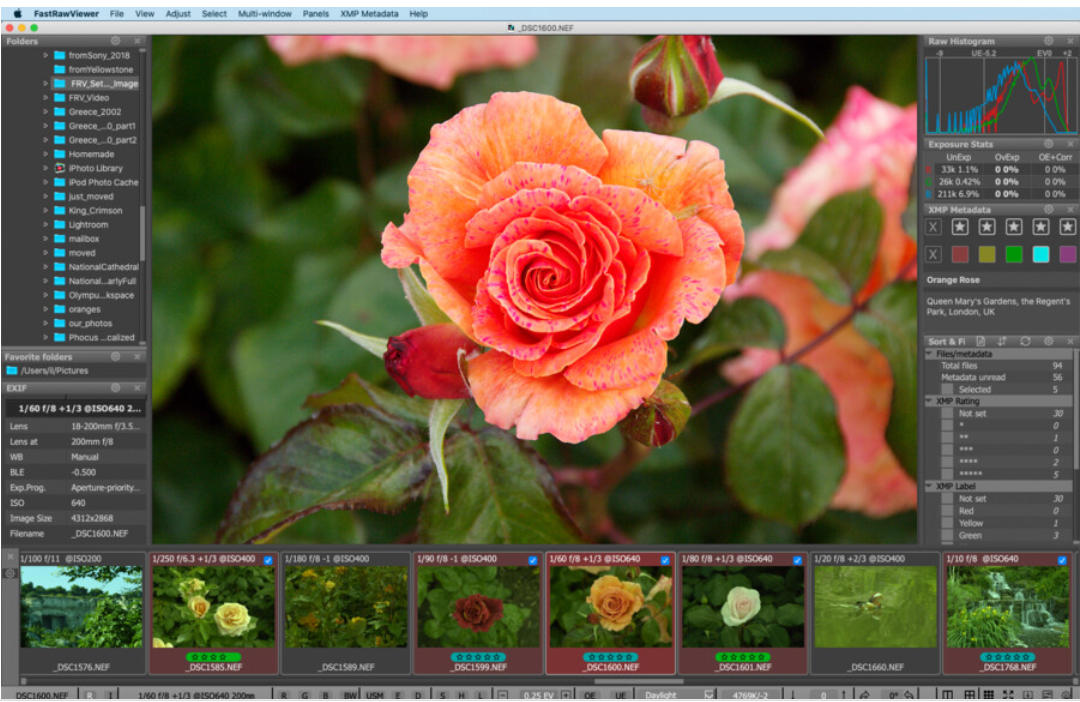Collapse the Files/metadata section
Image resolution: width=1080 pixels, height=702 pixels.
929,353
